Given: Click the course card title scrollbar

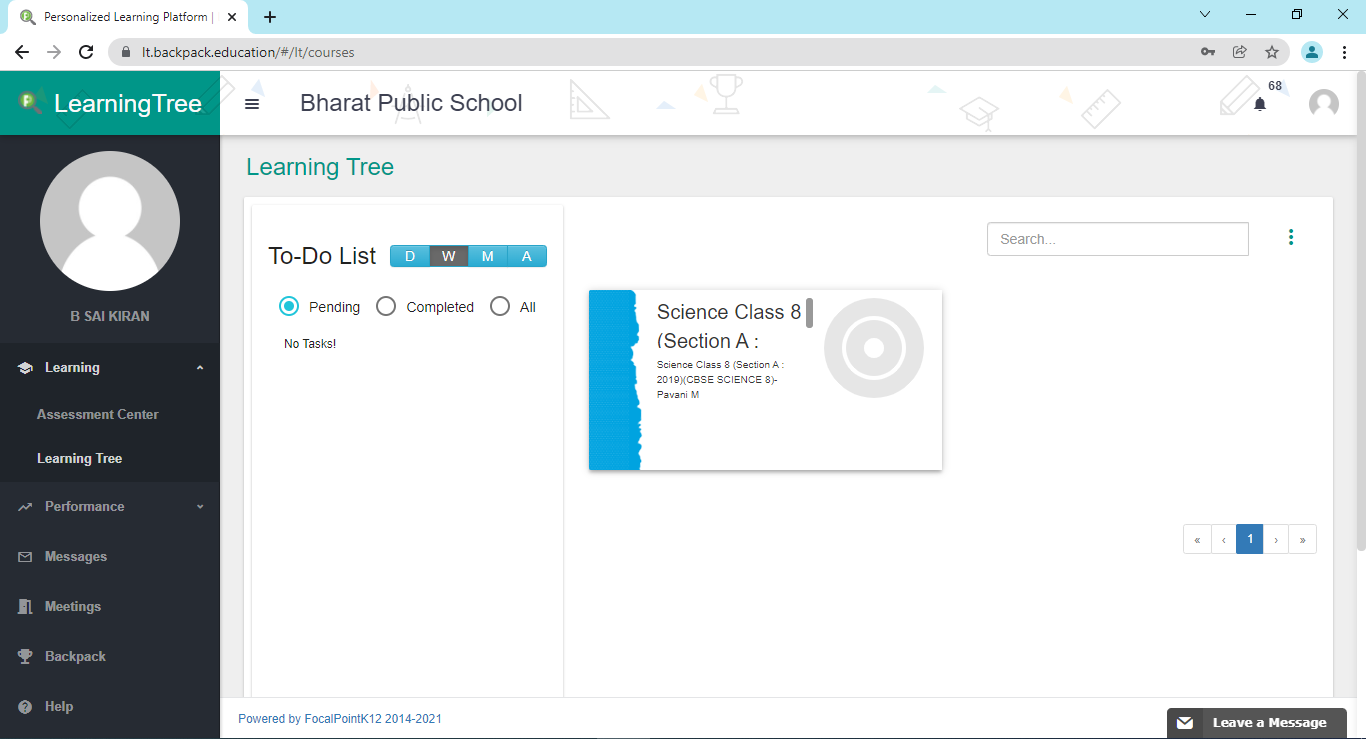Looking at the screenshot, I should (x=809, y=313).
